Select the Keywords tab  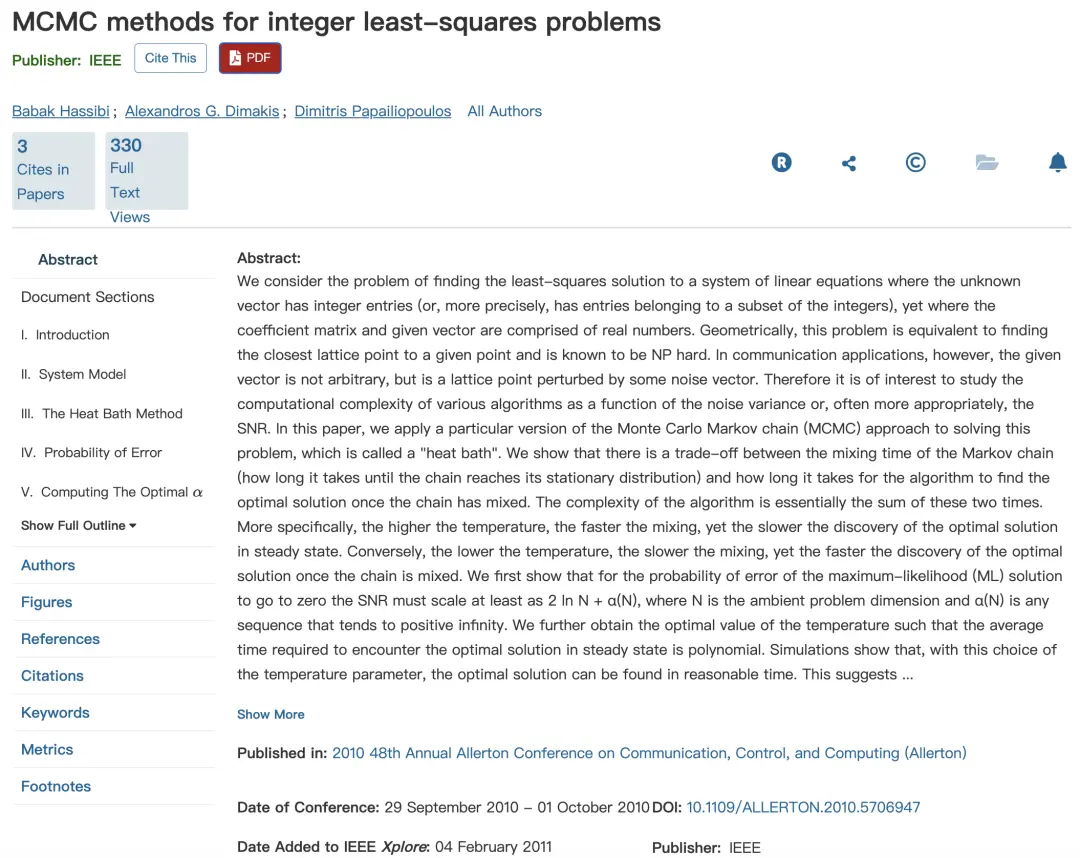(55, 713)
